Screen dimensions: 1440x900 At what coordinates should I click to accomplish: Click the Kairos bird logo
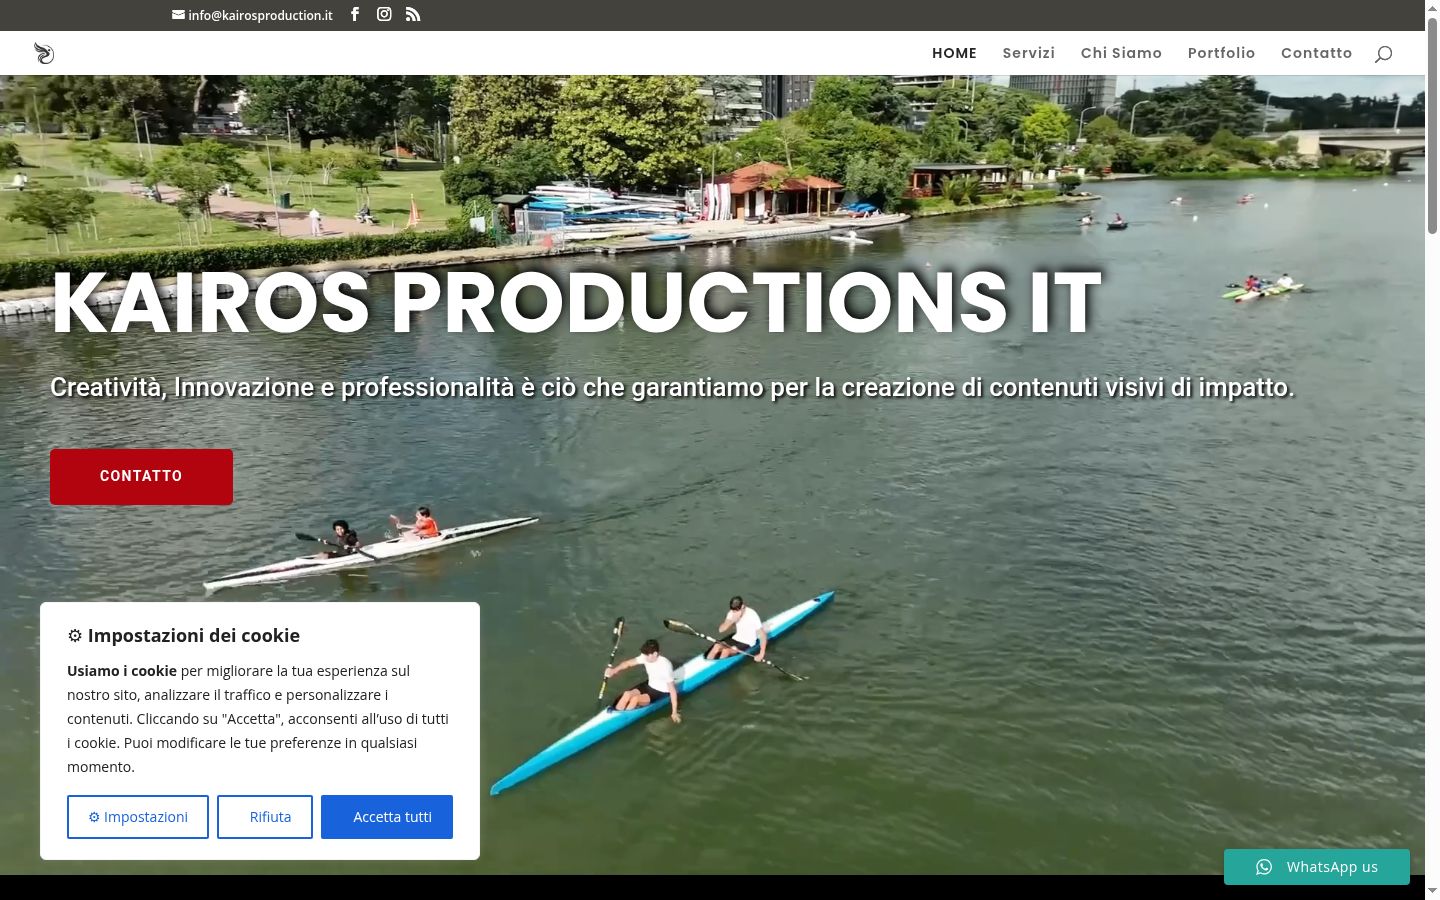pyautogui.click(x=44, y=53)
